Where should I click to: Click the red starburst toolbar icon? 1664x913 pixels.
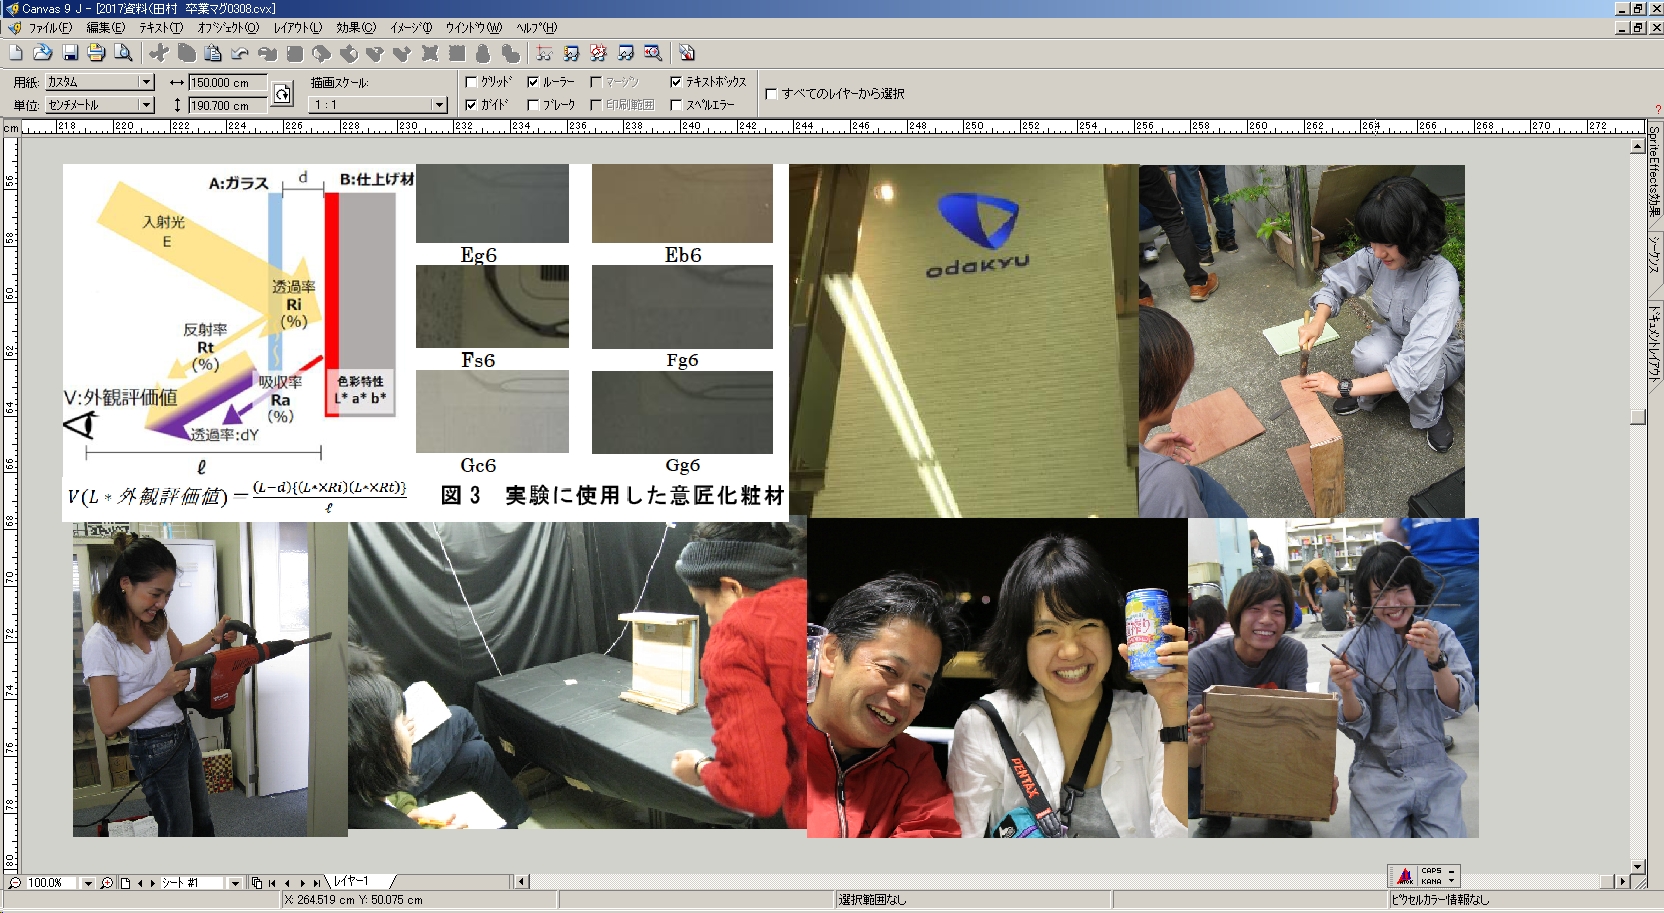tap(598, 53)
